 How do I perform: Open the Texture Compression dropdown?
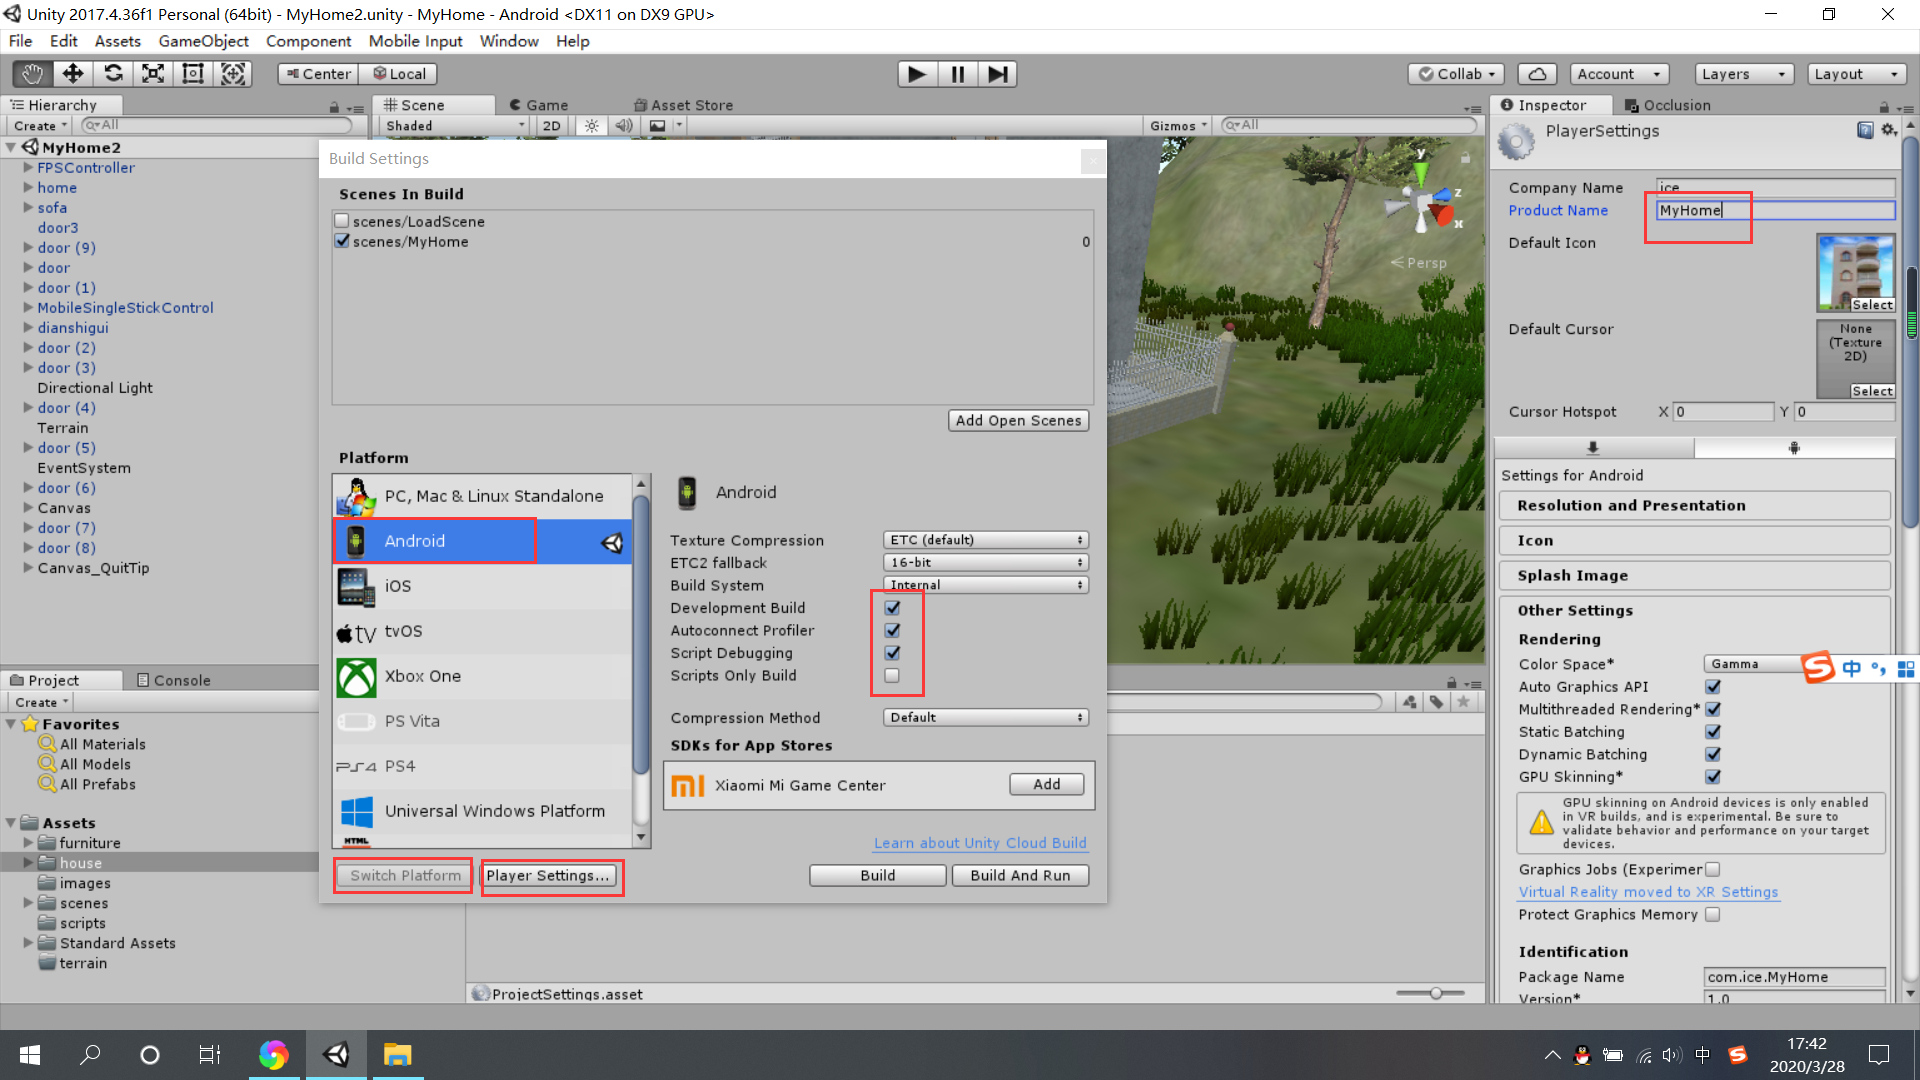tap(985, 540)
